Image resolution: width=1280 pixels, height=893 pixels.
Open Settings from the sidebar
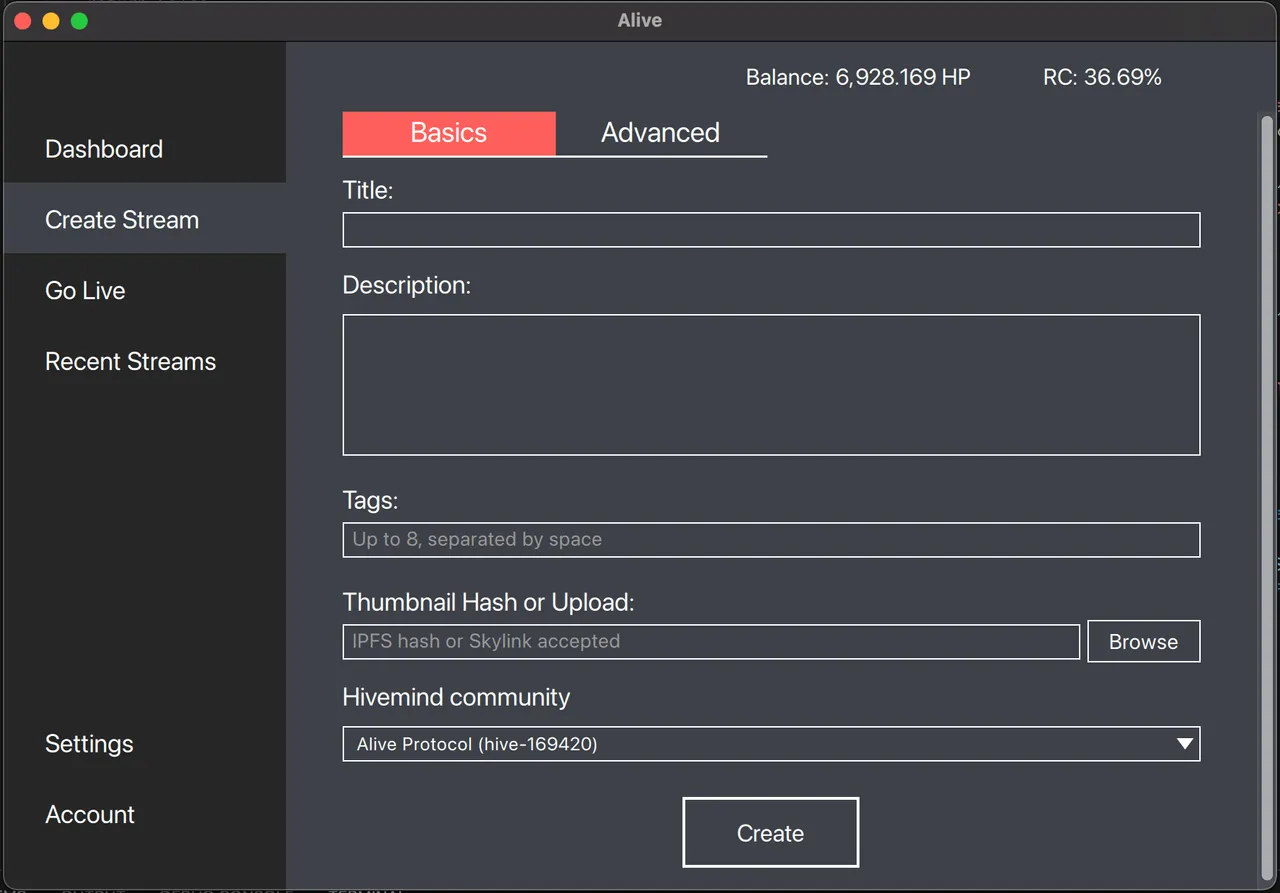(x=89, y=744)
